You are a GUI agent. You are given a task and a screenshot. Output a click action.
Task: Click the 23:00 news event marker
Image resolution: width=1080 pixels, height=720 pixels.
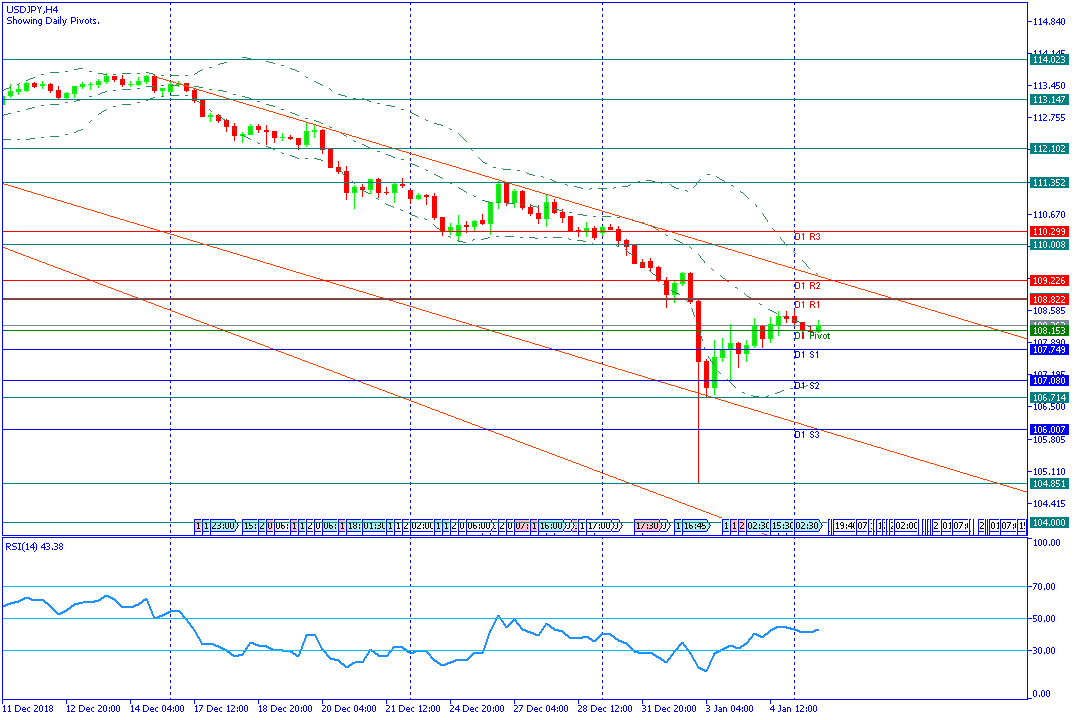(x=224, y=526)
